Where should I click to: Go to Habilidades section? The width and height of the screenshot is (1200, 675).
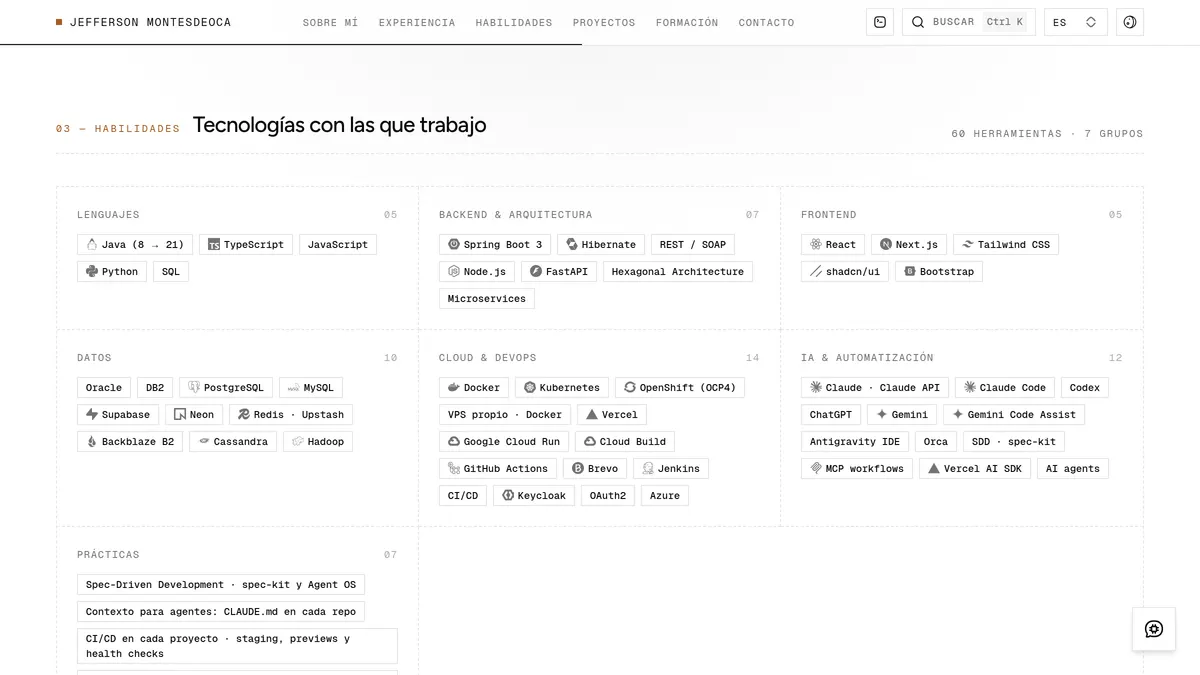point(514,22)
